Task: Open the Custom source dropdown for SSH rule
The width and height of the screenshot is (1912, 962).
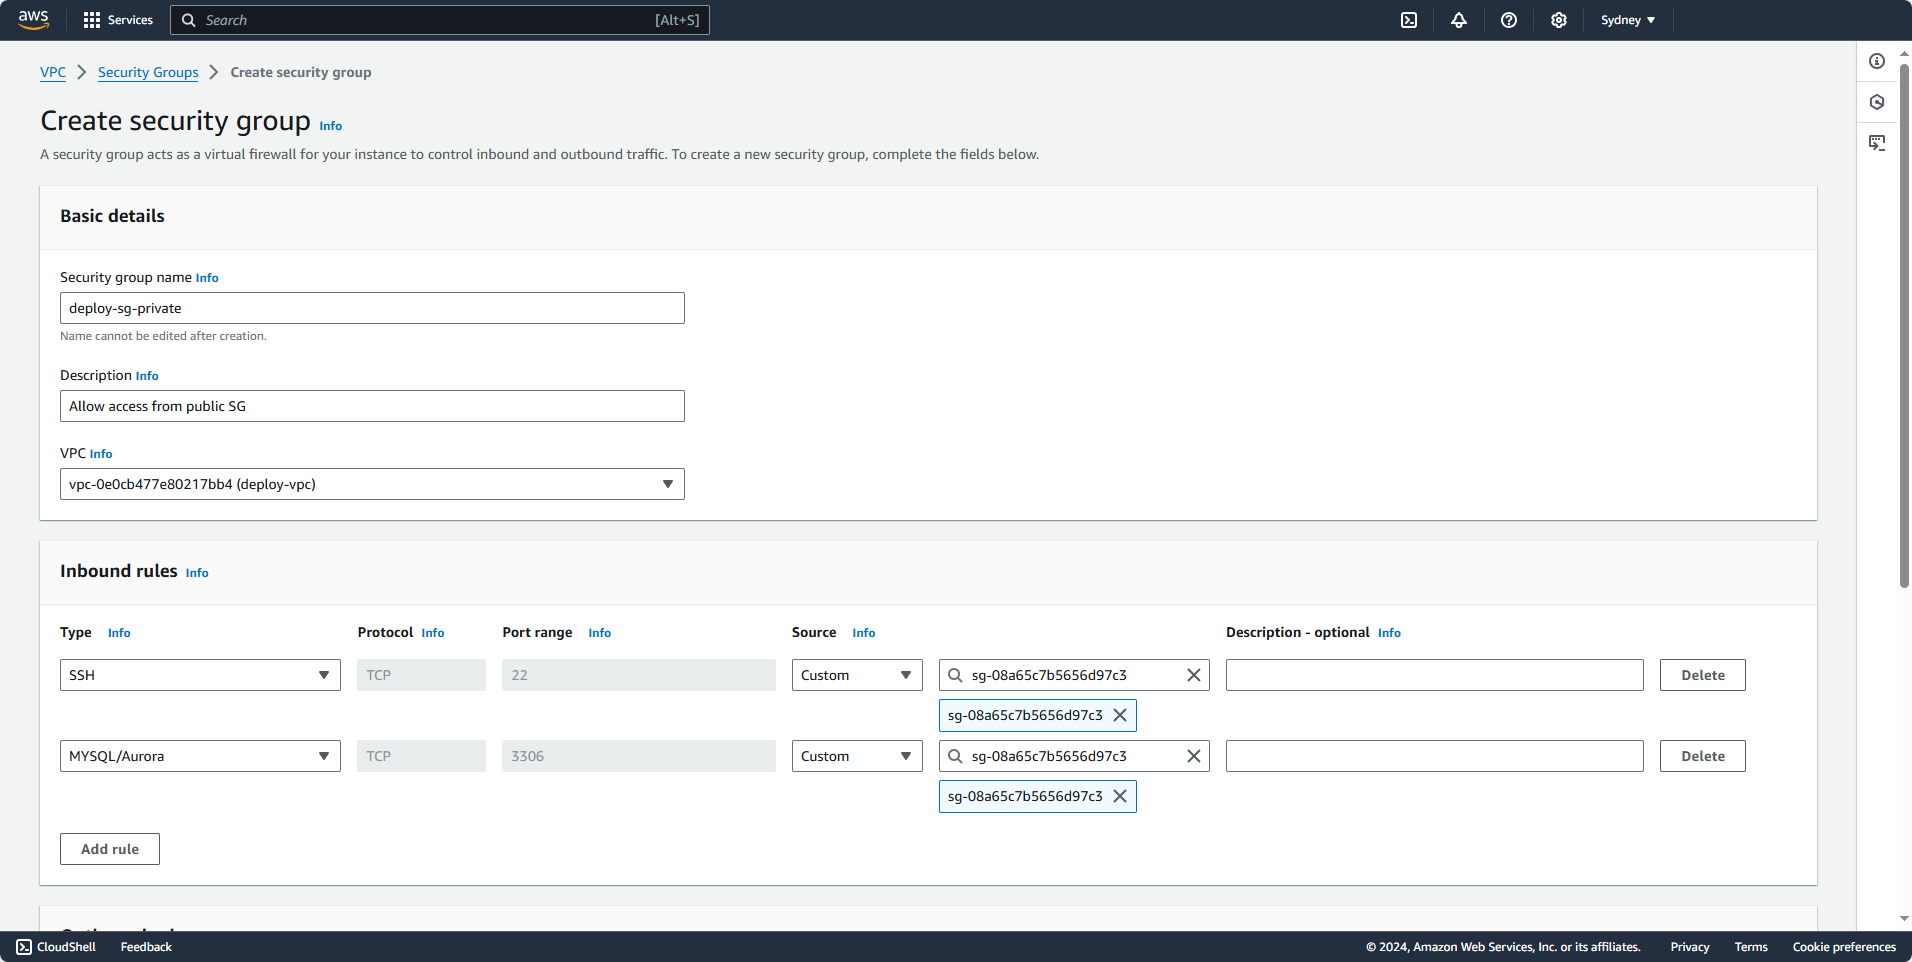Action: point(857,675)
